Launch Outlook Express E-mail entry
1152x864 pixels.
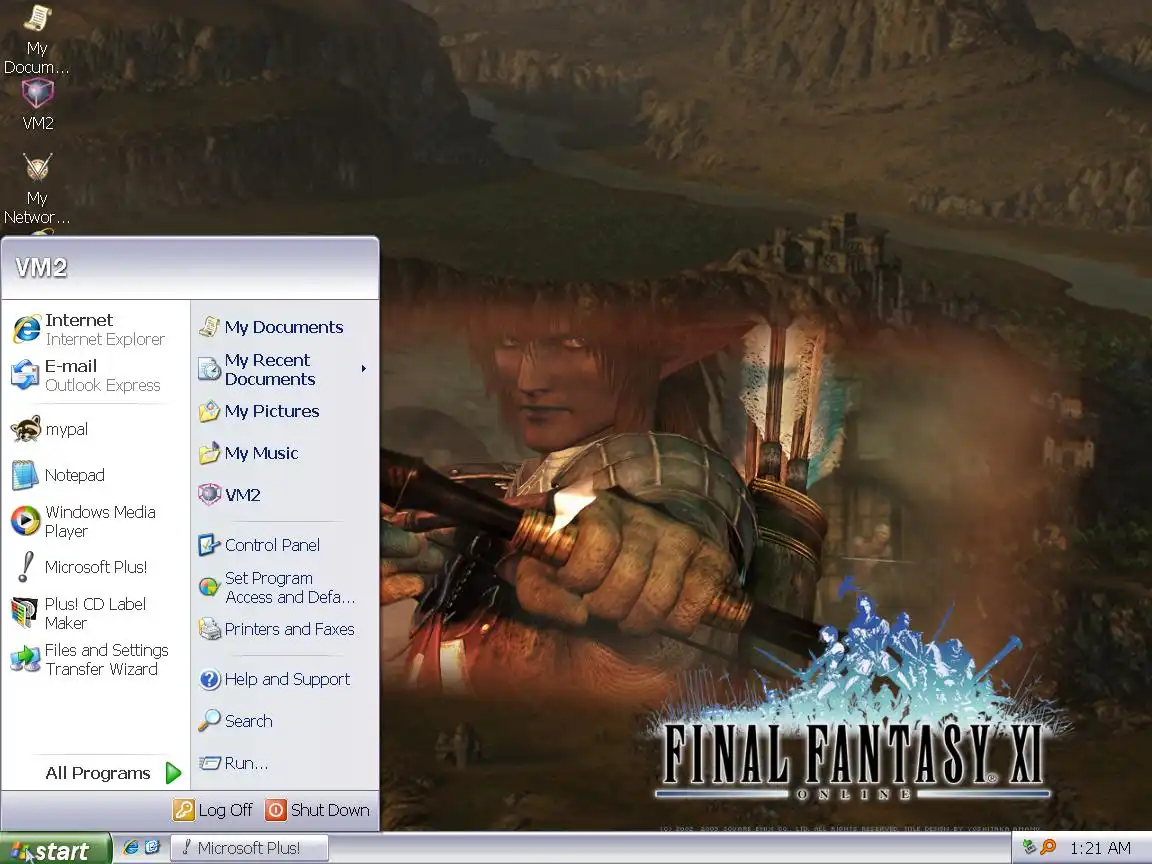[x=96, y=375]
